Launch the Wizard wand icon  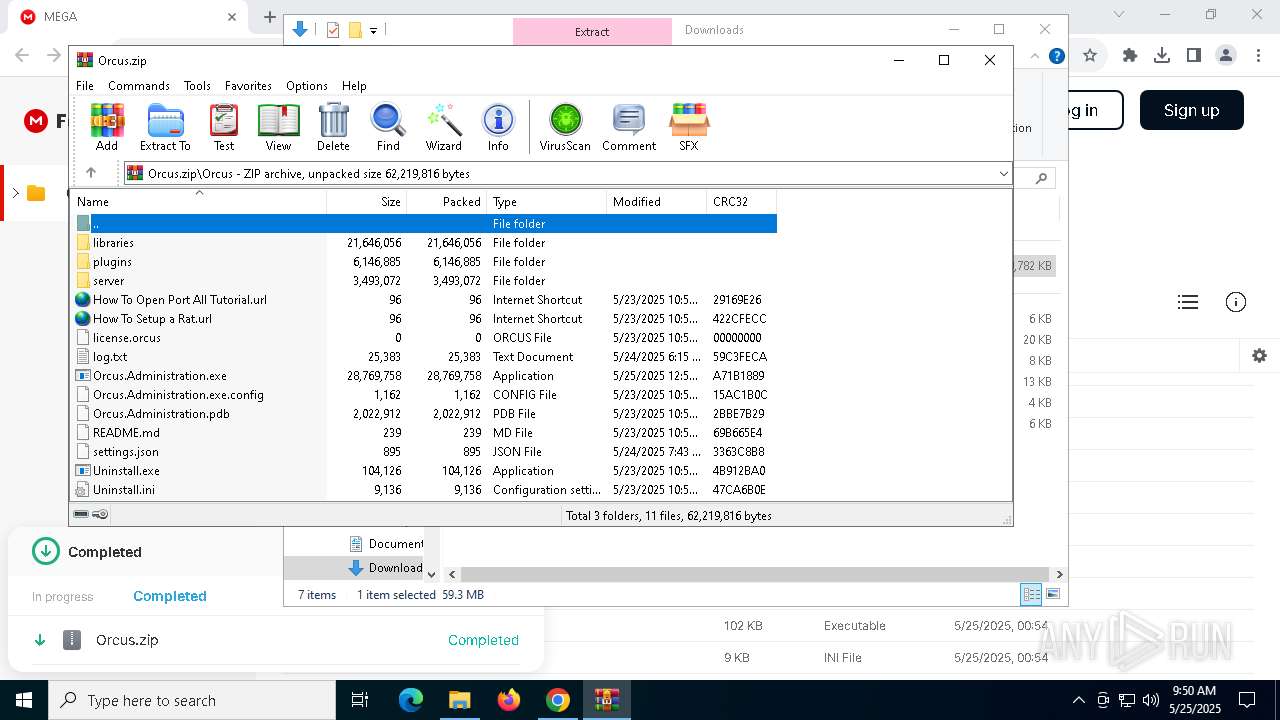[x=443, y=127]
